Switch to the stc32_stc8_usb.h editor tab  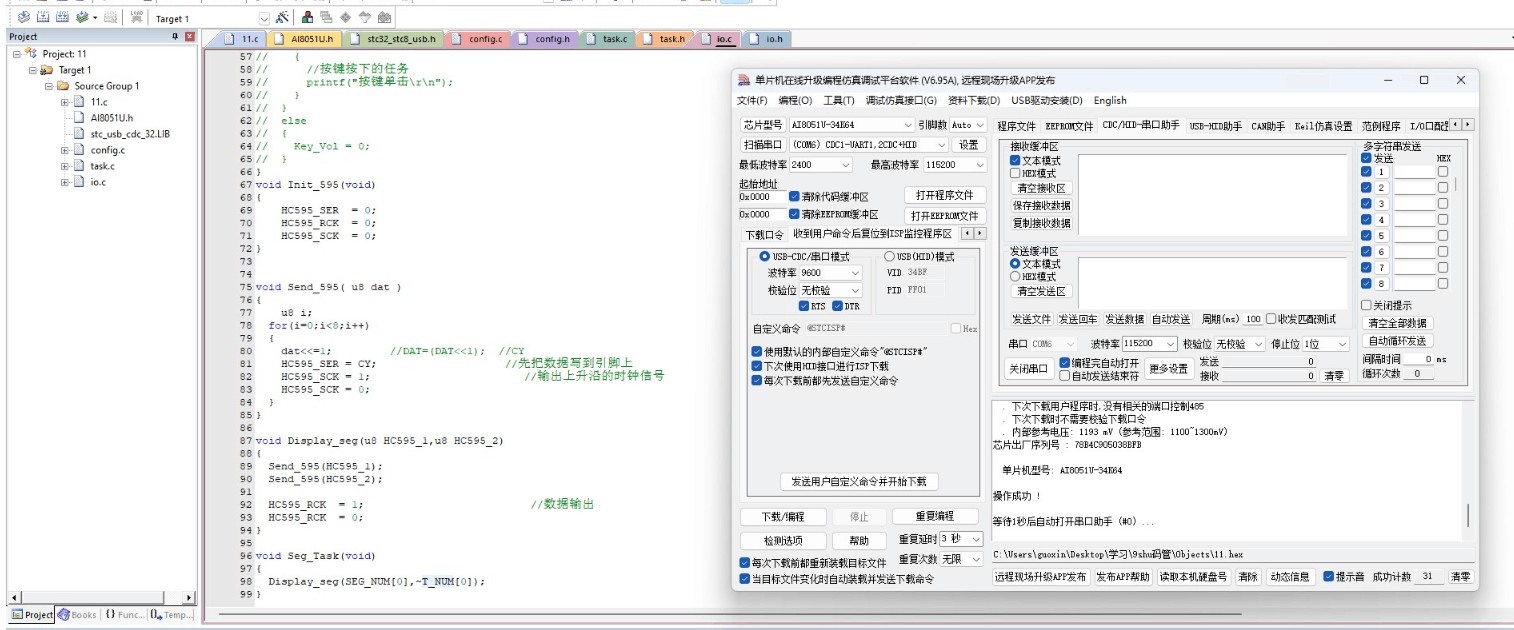[393, 39]
